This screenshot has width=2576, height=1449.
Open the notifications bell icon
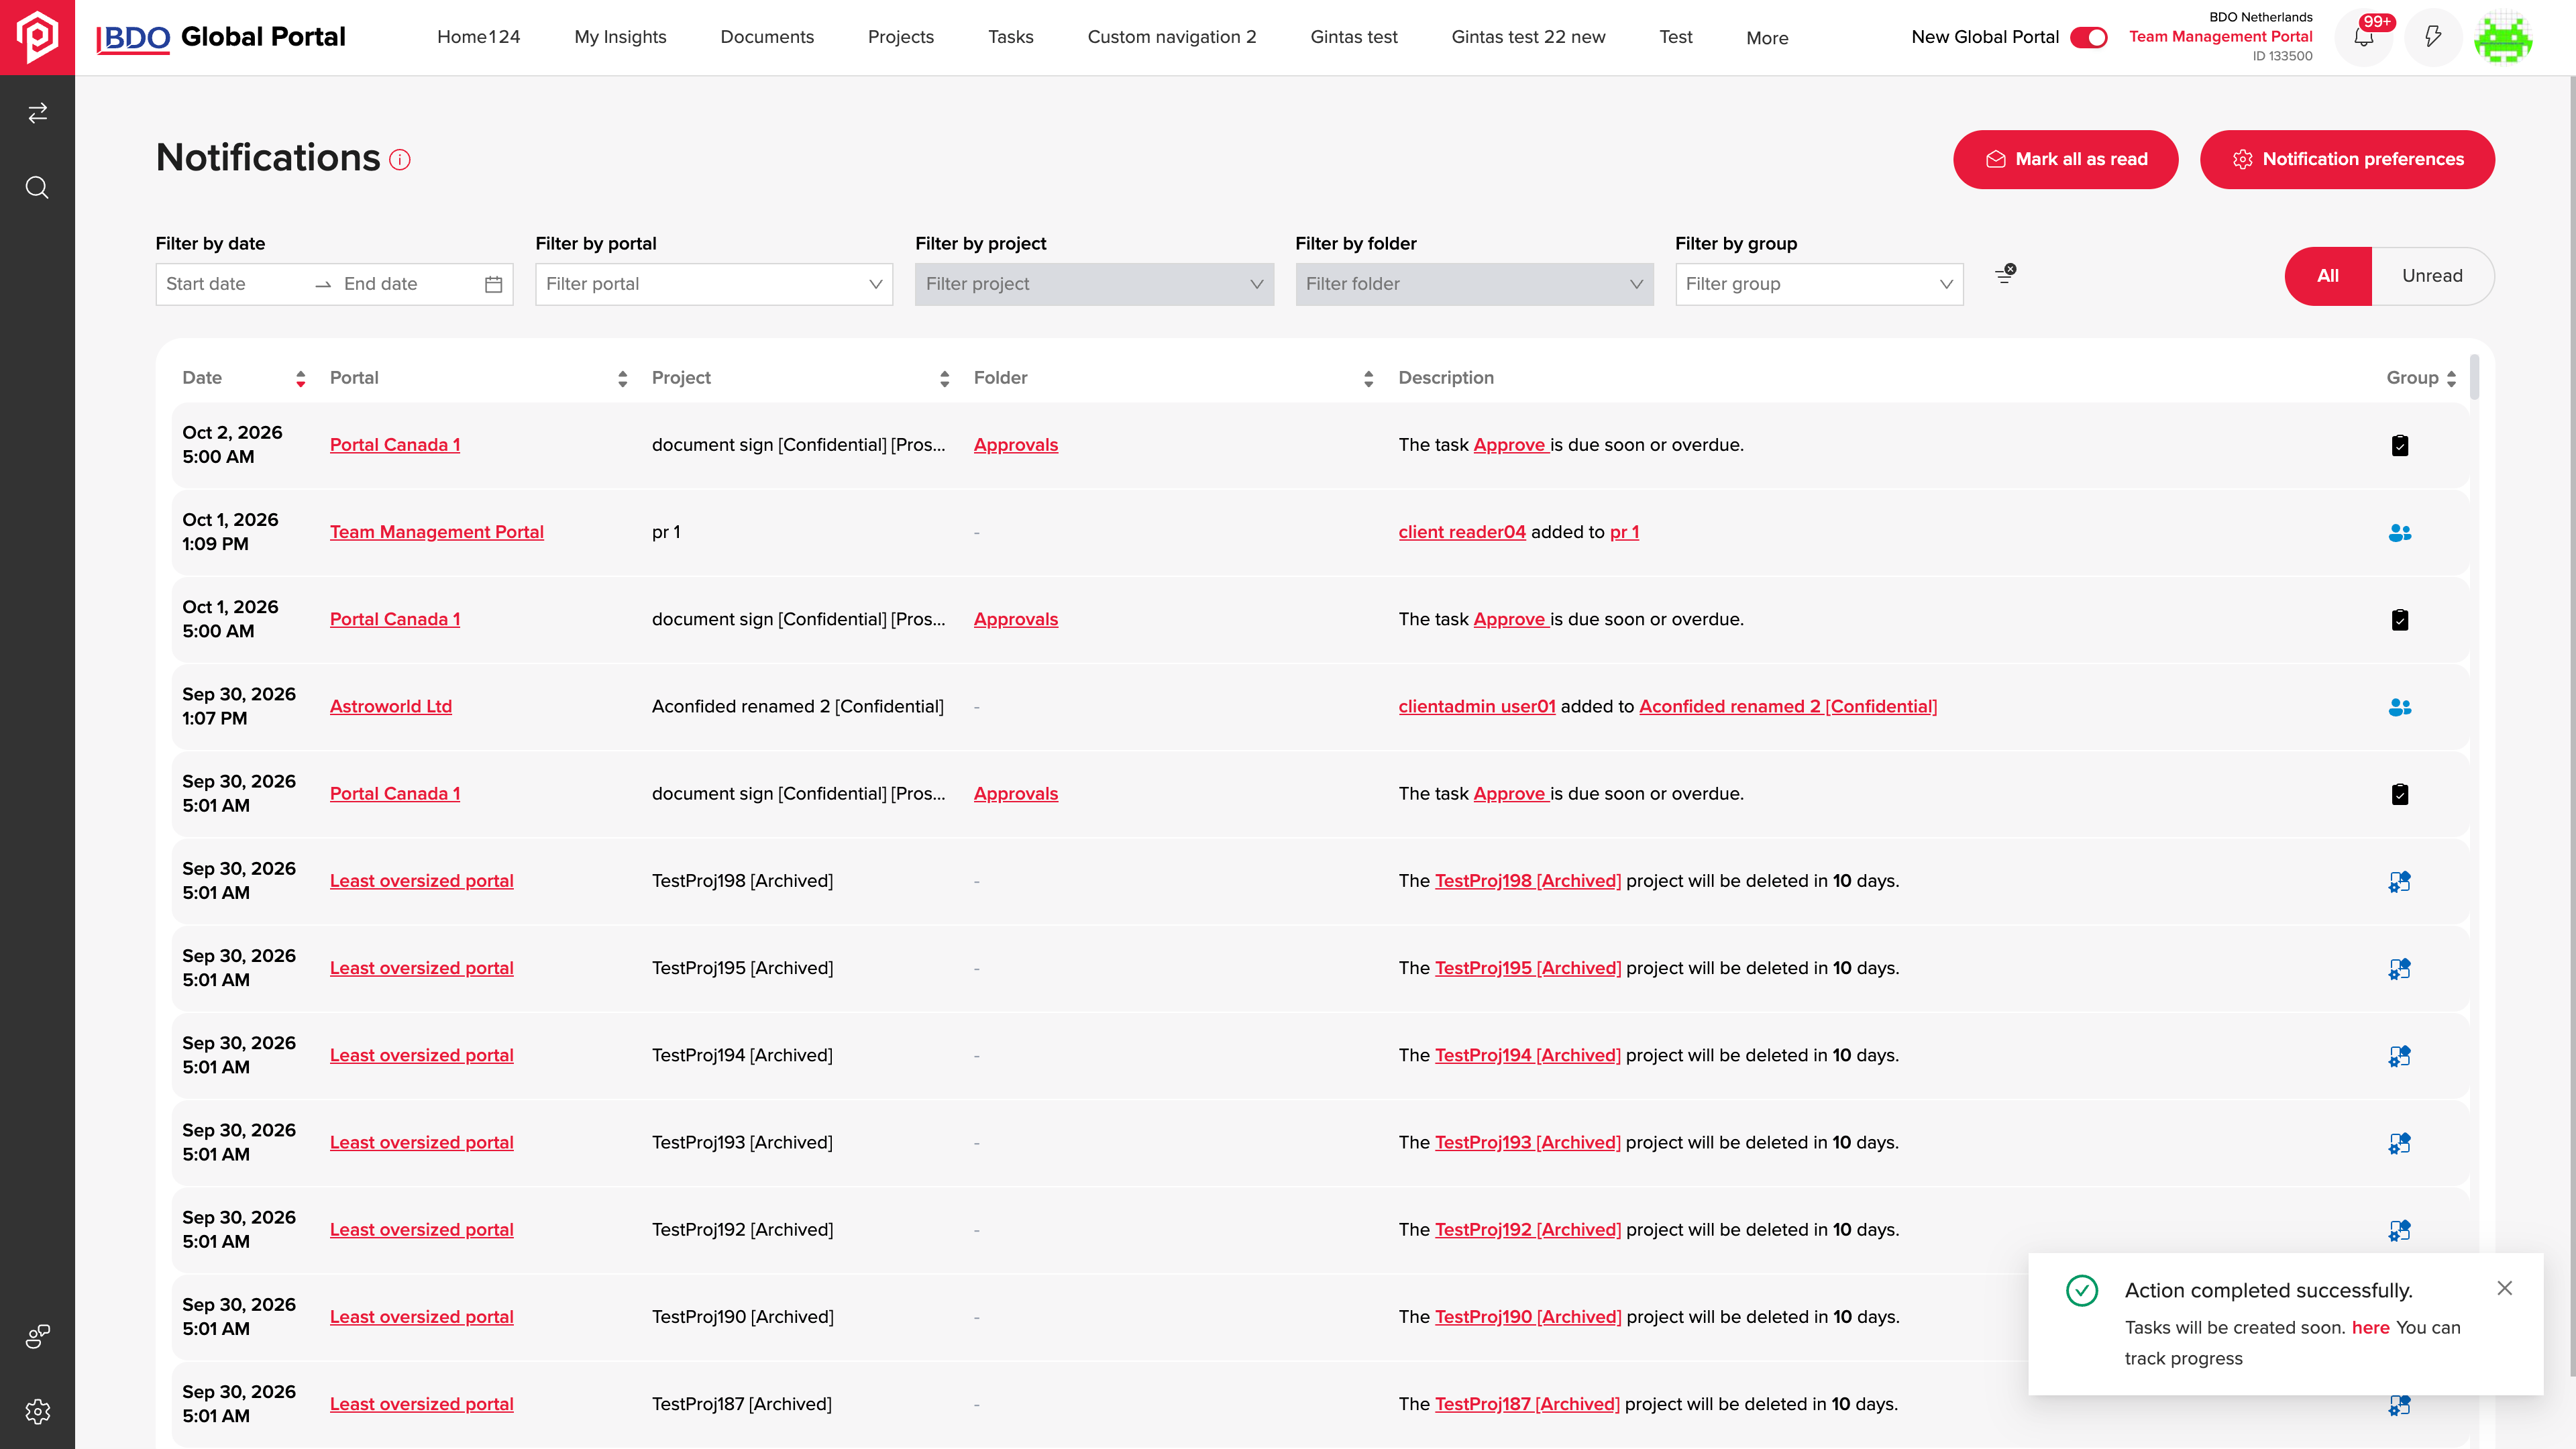(2363, 37)
